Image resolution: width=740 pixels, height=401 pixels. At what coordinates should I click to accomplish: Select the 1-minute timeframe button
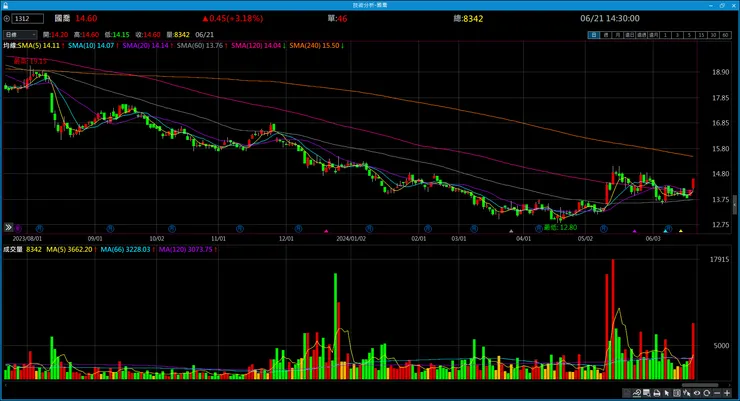tap(665, 35)
